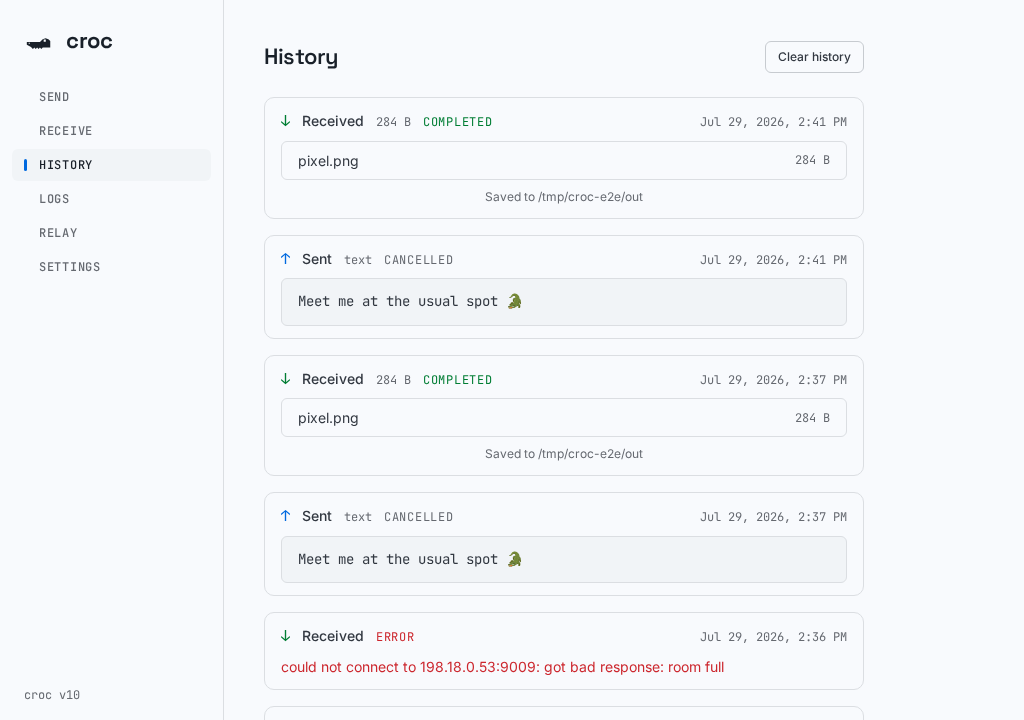The width and height of the screenshot is (1024, 720).
Task: Click the timestamp on 2:37 PM Received card
Action: [773, 380]
